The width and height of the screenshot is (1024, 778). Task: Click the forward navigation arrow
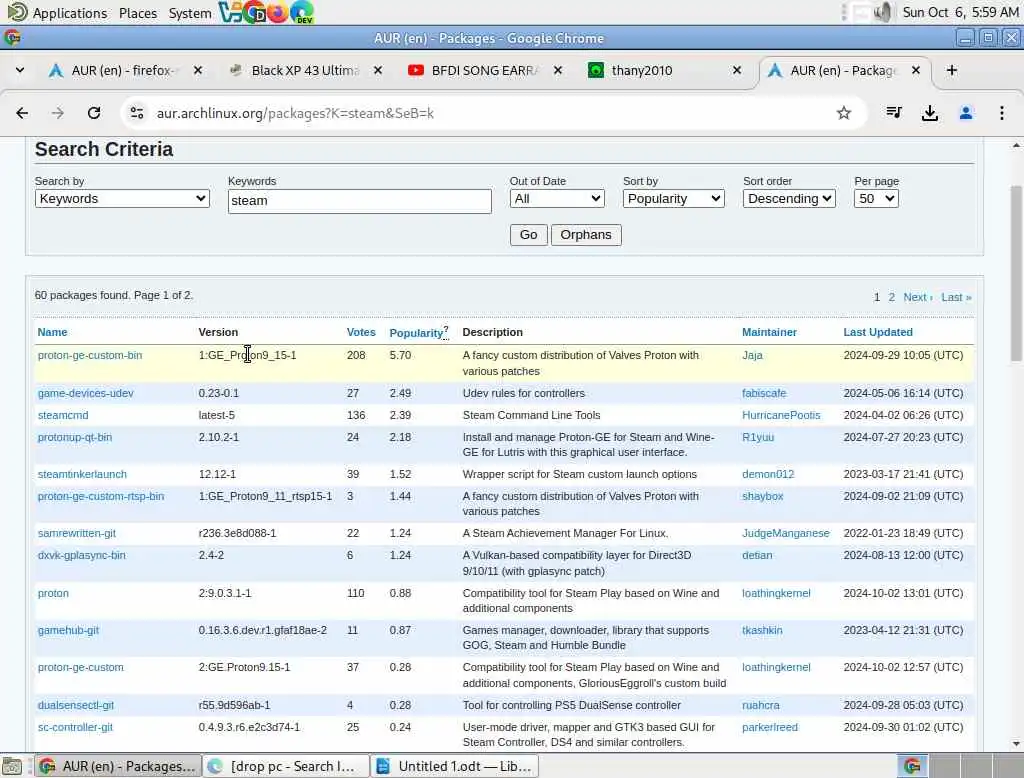tap(58, 113)
